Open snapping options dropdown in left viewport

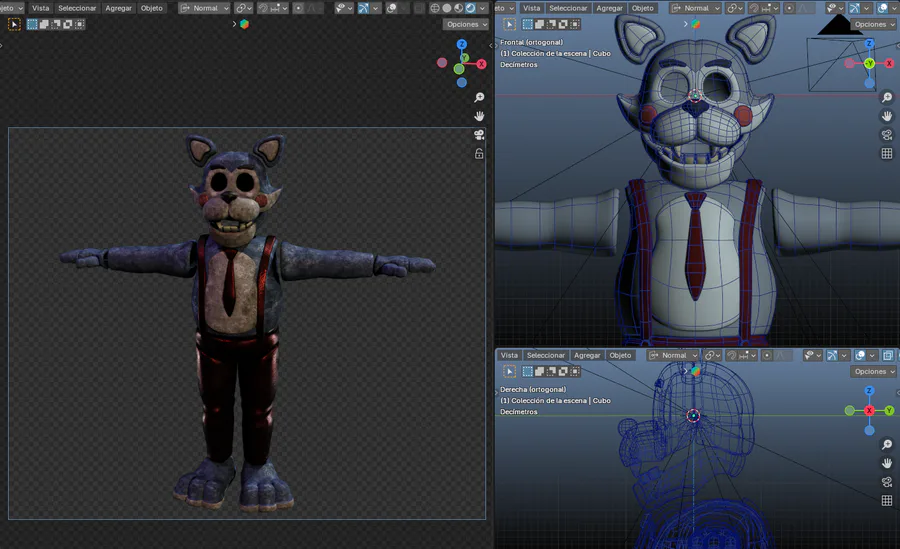[280, 8]
